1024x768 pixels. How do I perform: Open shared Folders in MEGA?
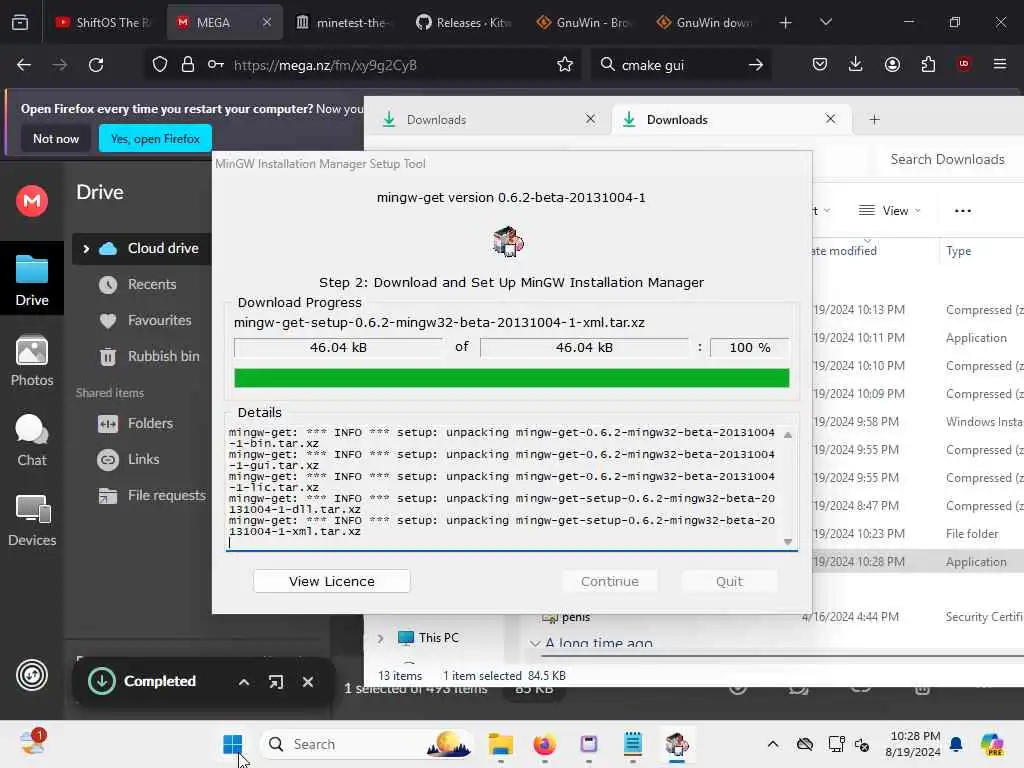150,423
